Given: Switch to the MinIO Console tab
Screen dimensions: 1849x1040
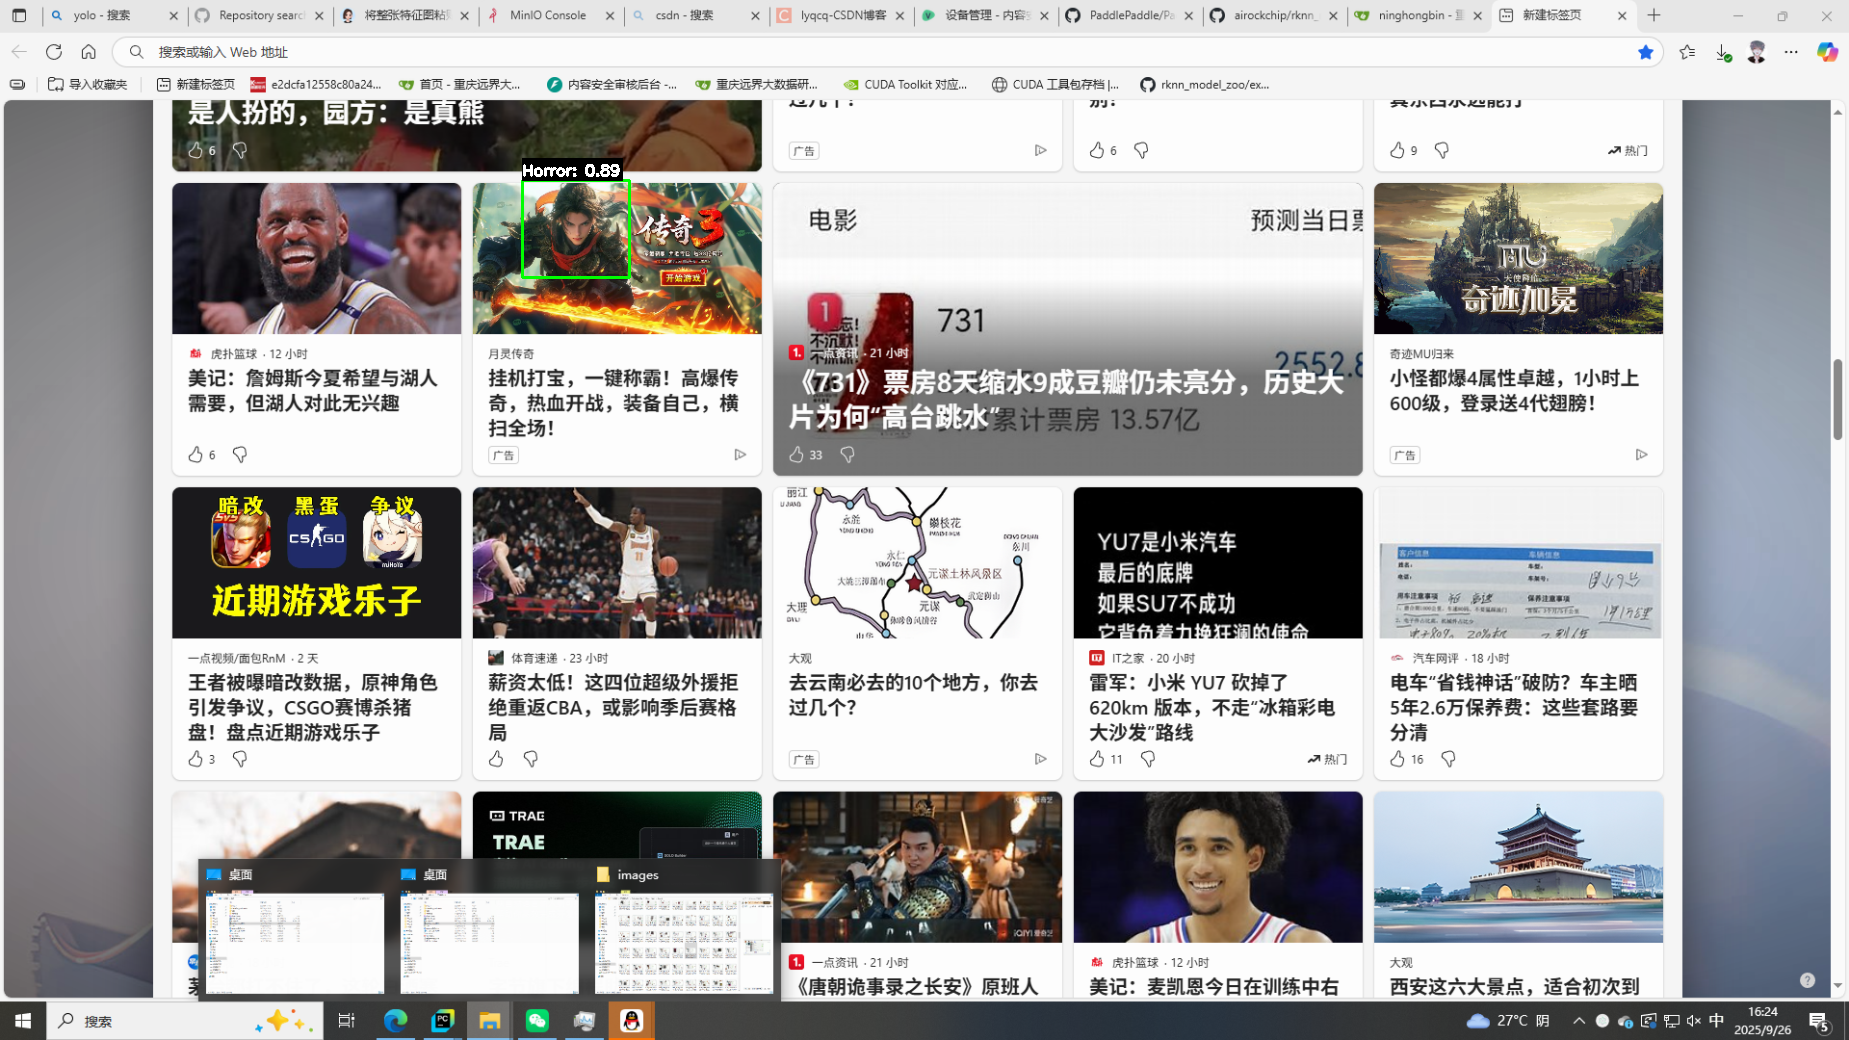Looking at the screenshot, I should [x=547, y=15].
